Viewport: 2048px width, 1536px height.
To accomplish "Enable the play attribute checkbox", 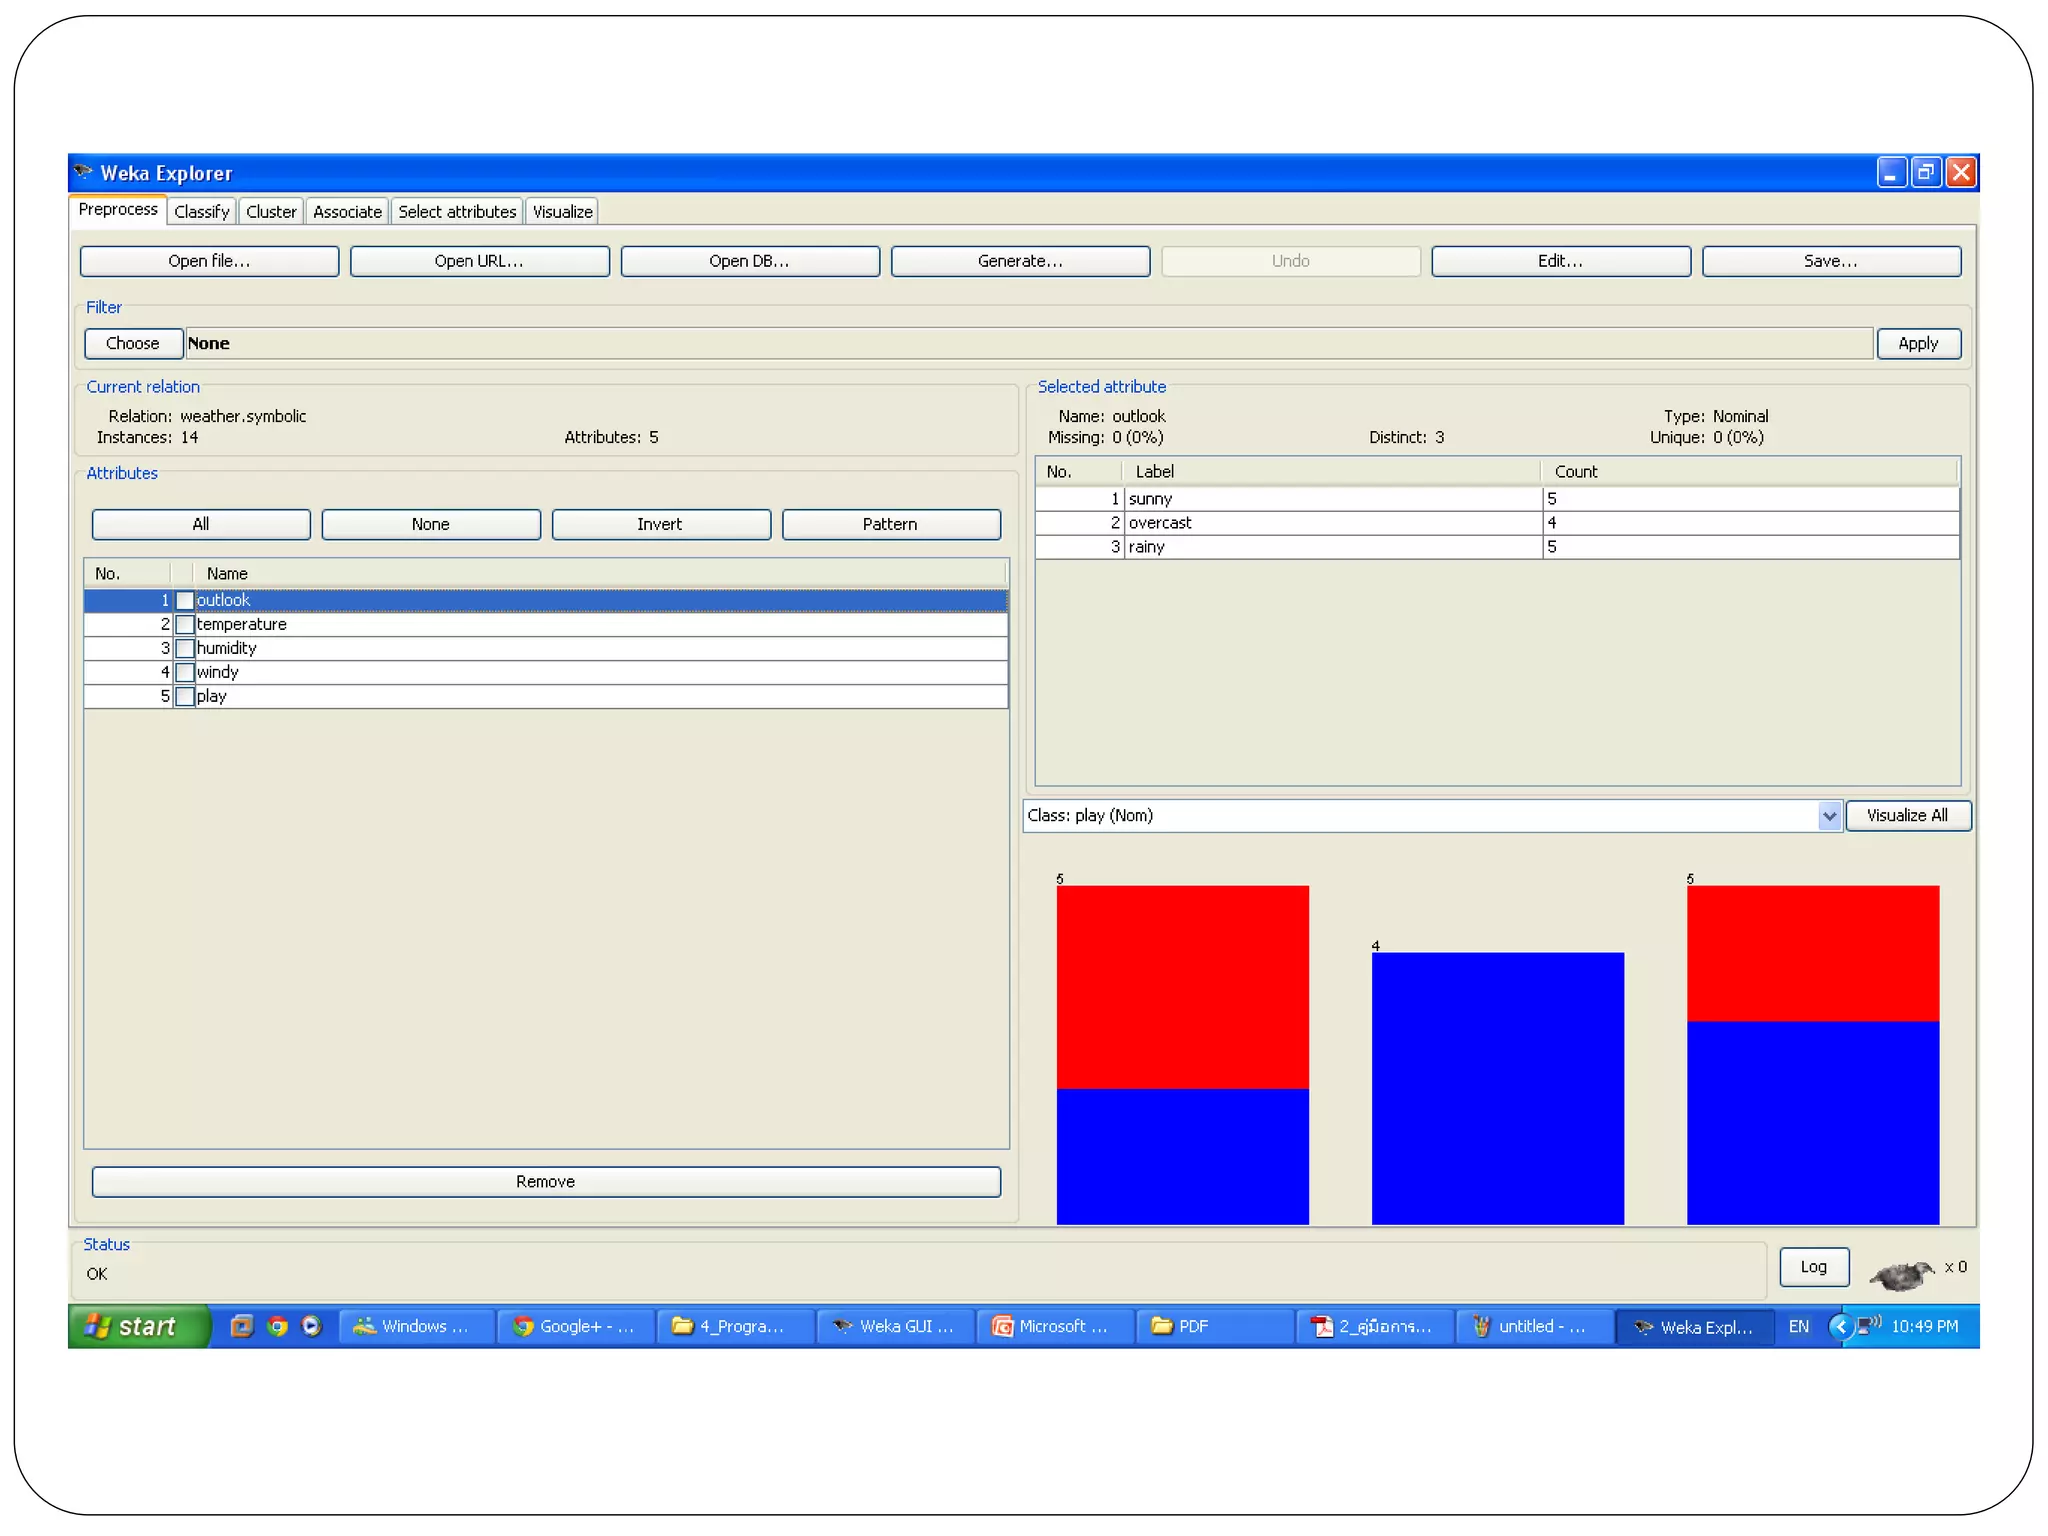I will point(185,696).
